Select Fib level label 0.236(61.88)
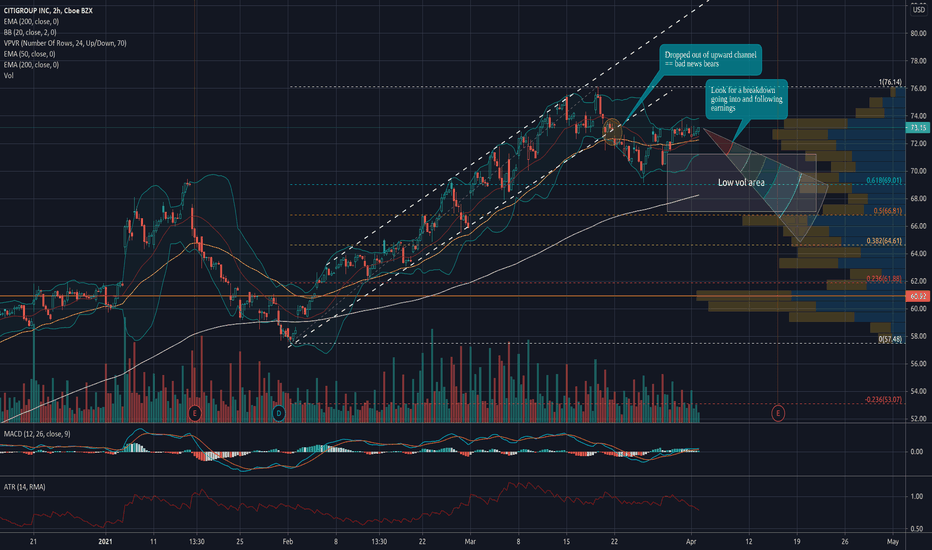The width and height of the screenshot is (932, 550). pos(884,278)
